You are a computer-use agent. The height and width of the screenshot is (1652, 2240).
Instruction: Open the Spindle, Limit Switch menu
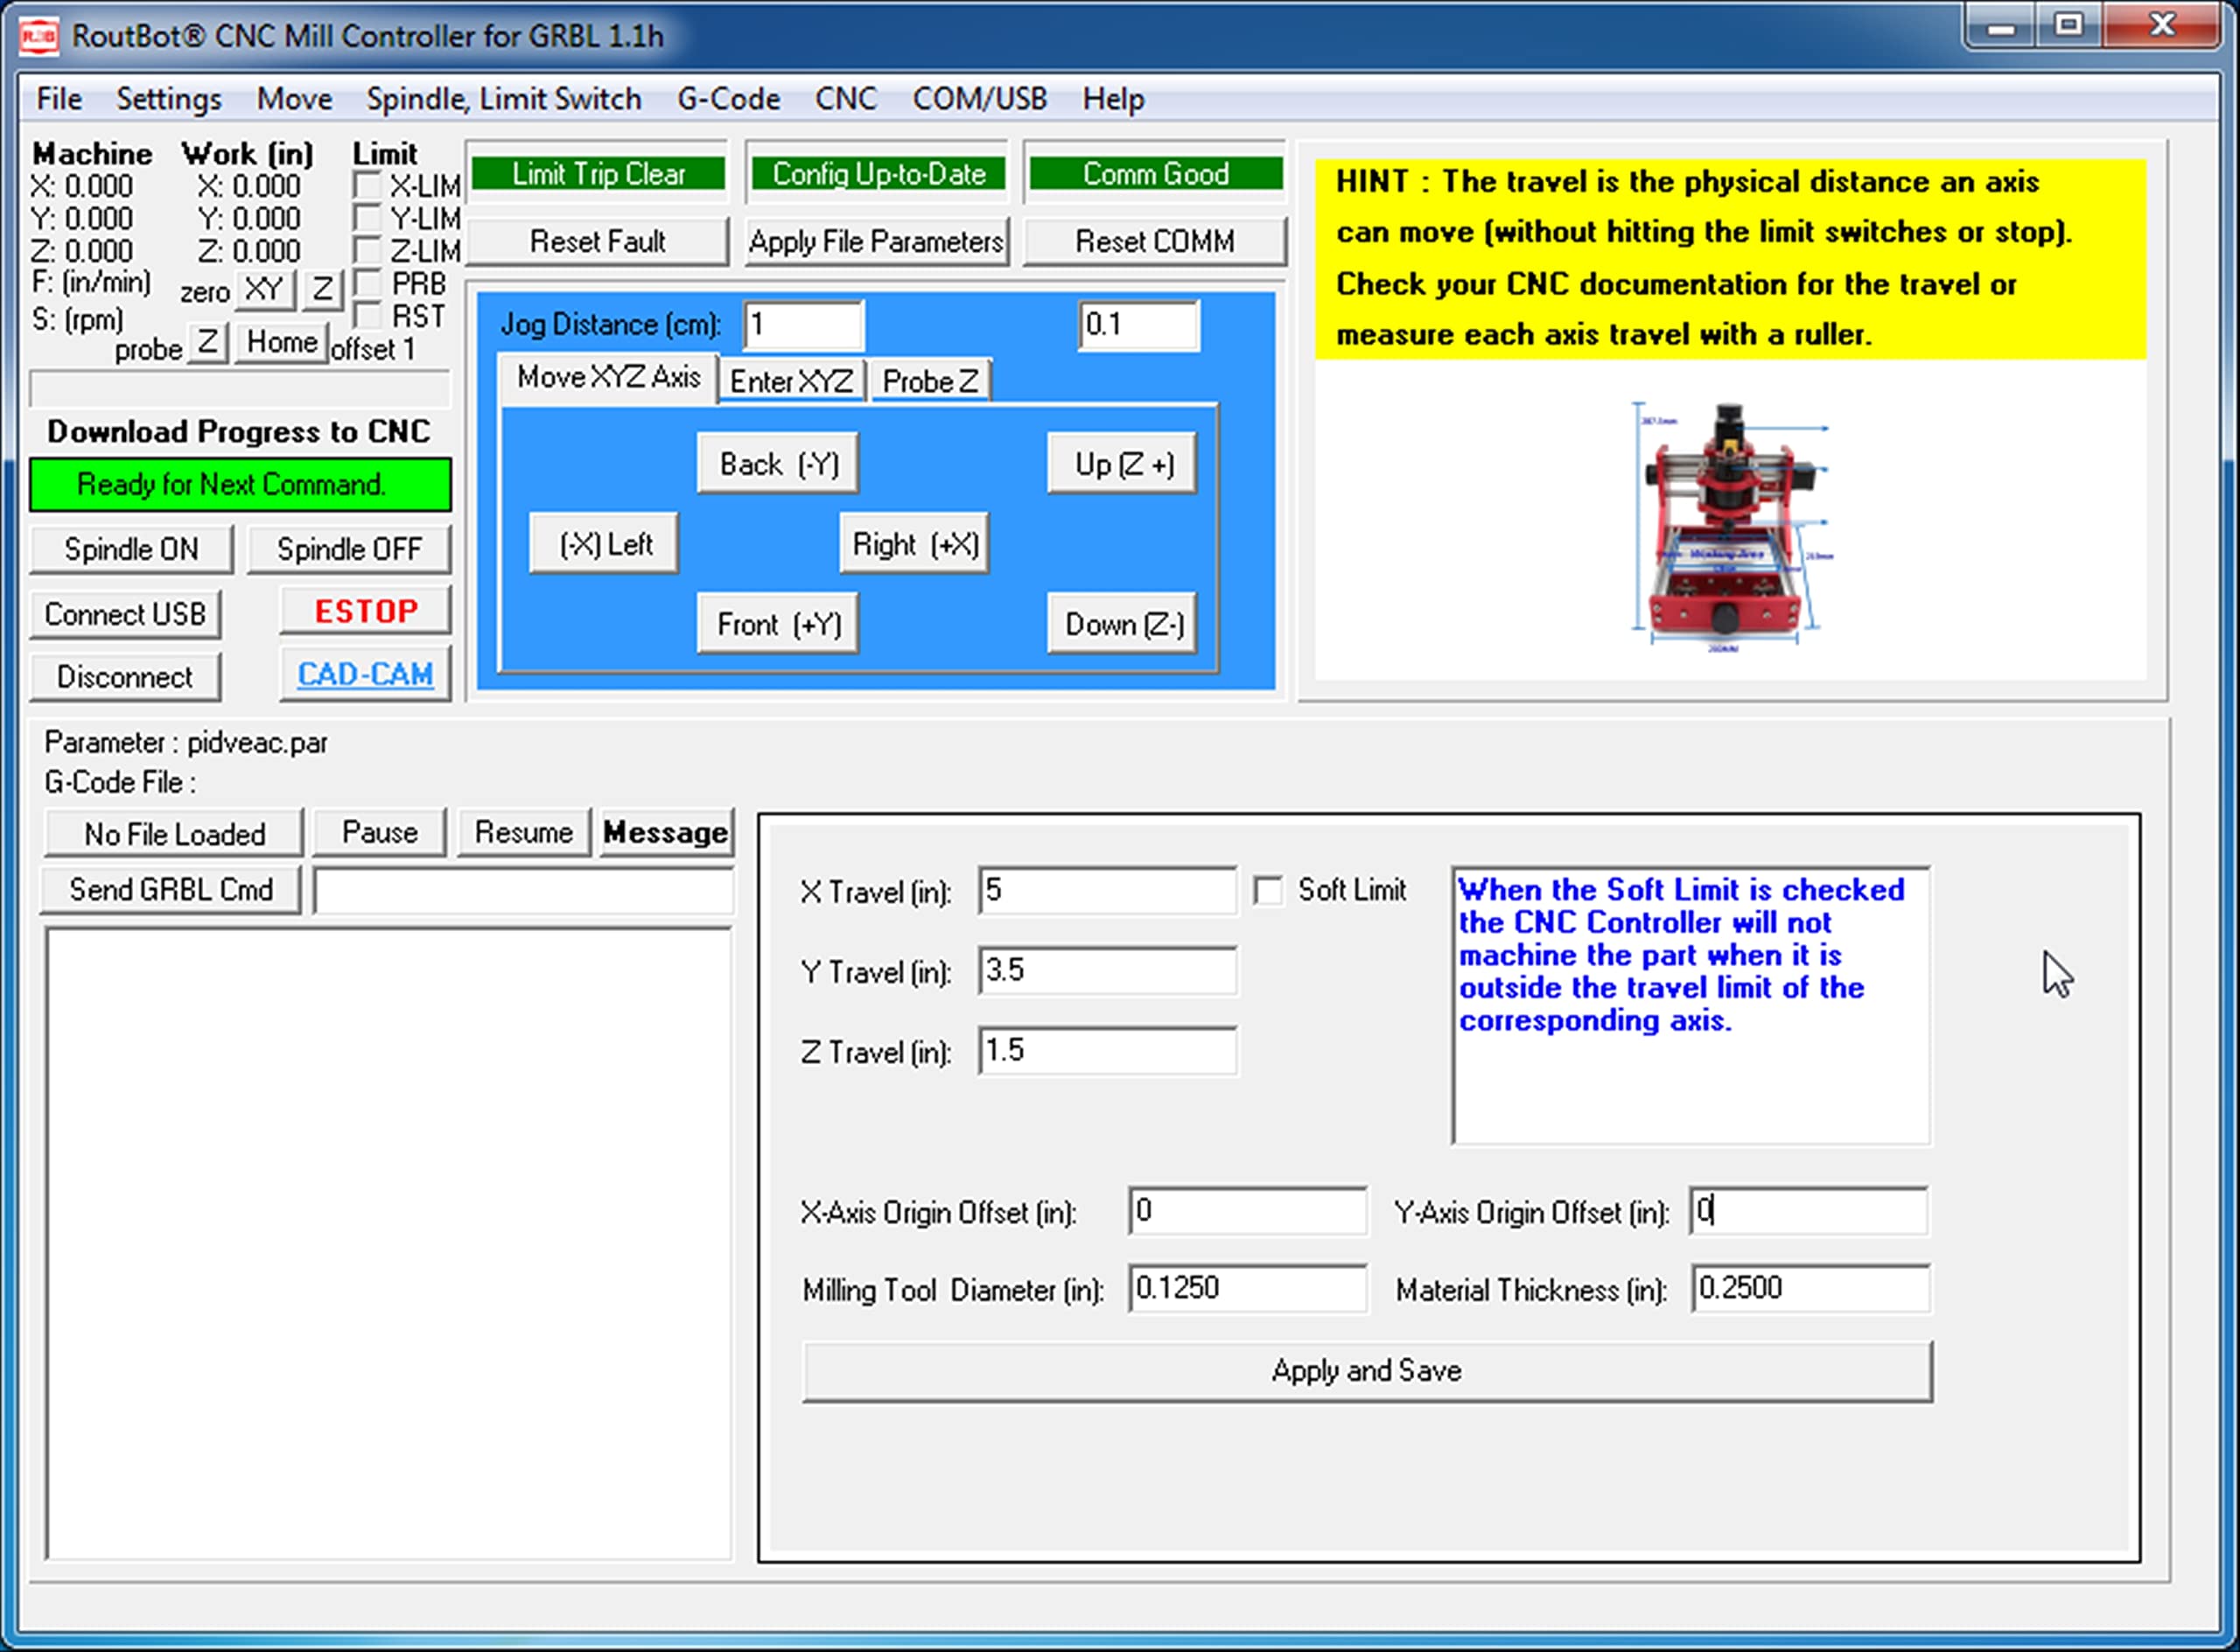click(x=504, y=99)
